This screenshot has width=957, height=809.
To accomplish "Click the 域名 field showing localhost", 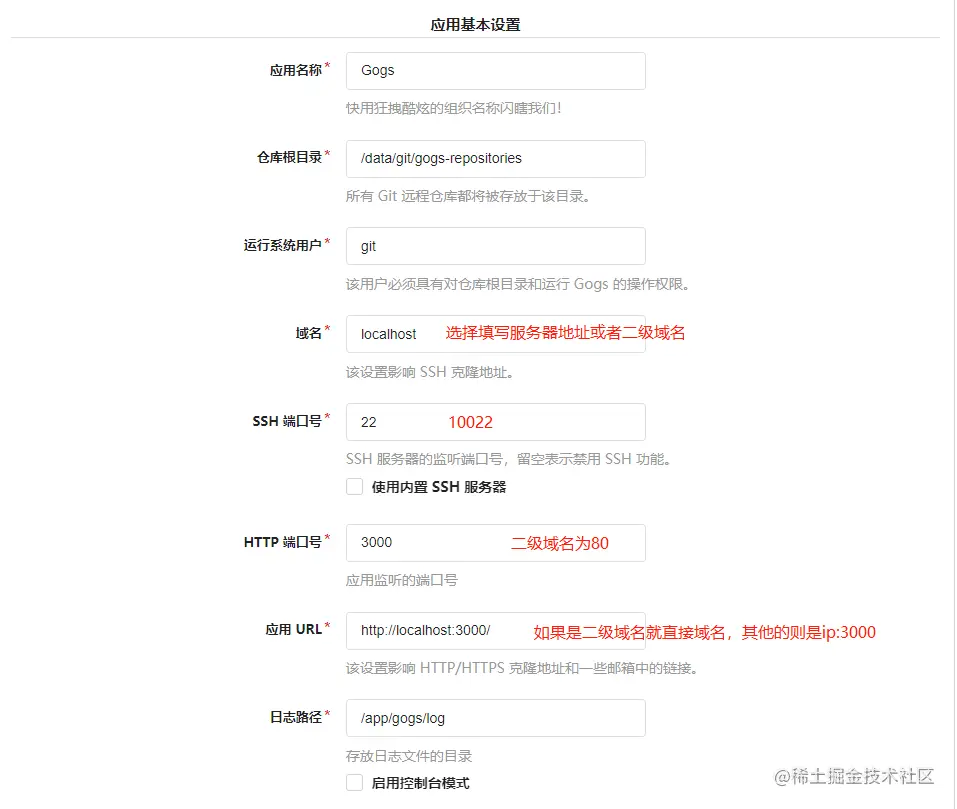I will tap(496, 334).
